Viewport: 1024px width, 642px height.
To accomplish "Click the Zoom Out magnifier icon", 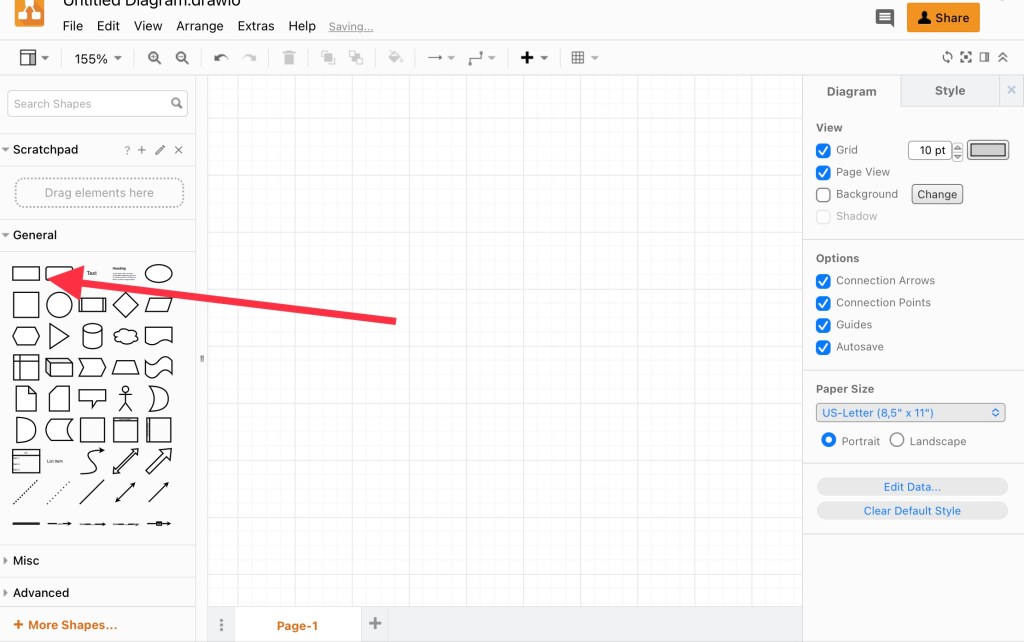I will point(182,58).
